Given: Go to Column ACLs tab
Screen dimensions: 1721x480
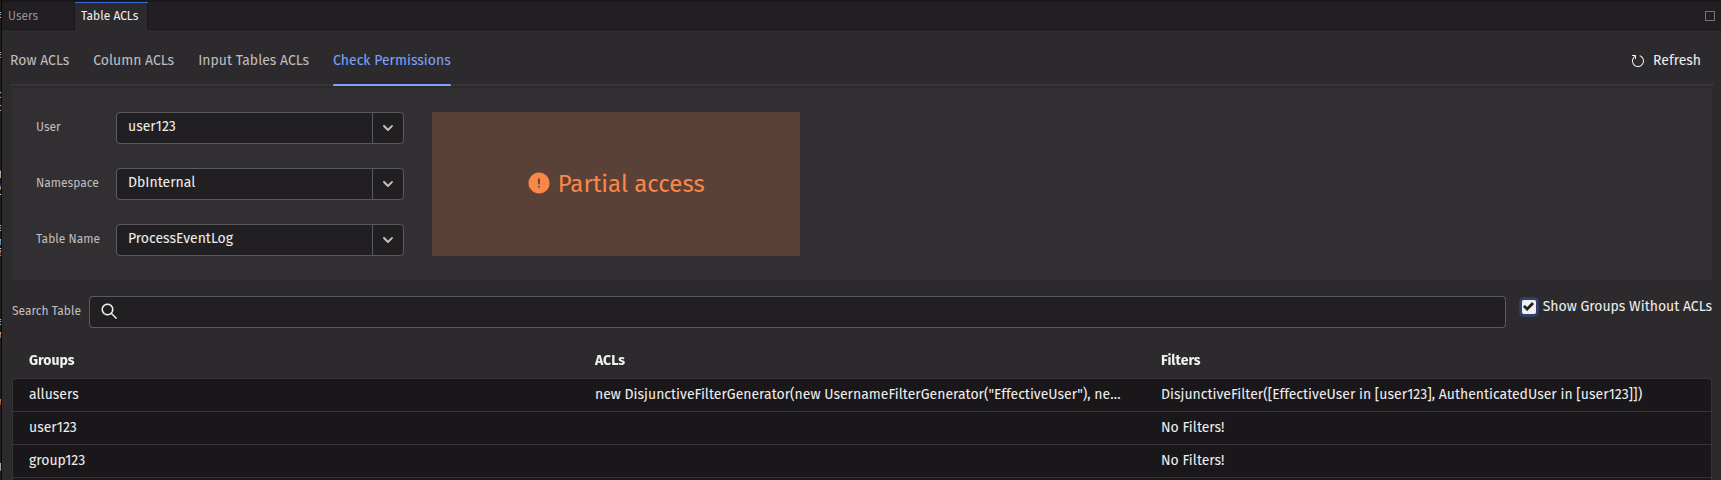Looking at the screenshot, I should click(133, 60).
